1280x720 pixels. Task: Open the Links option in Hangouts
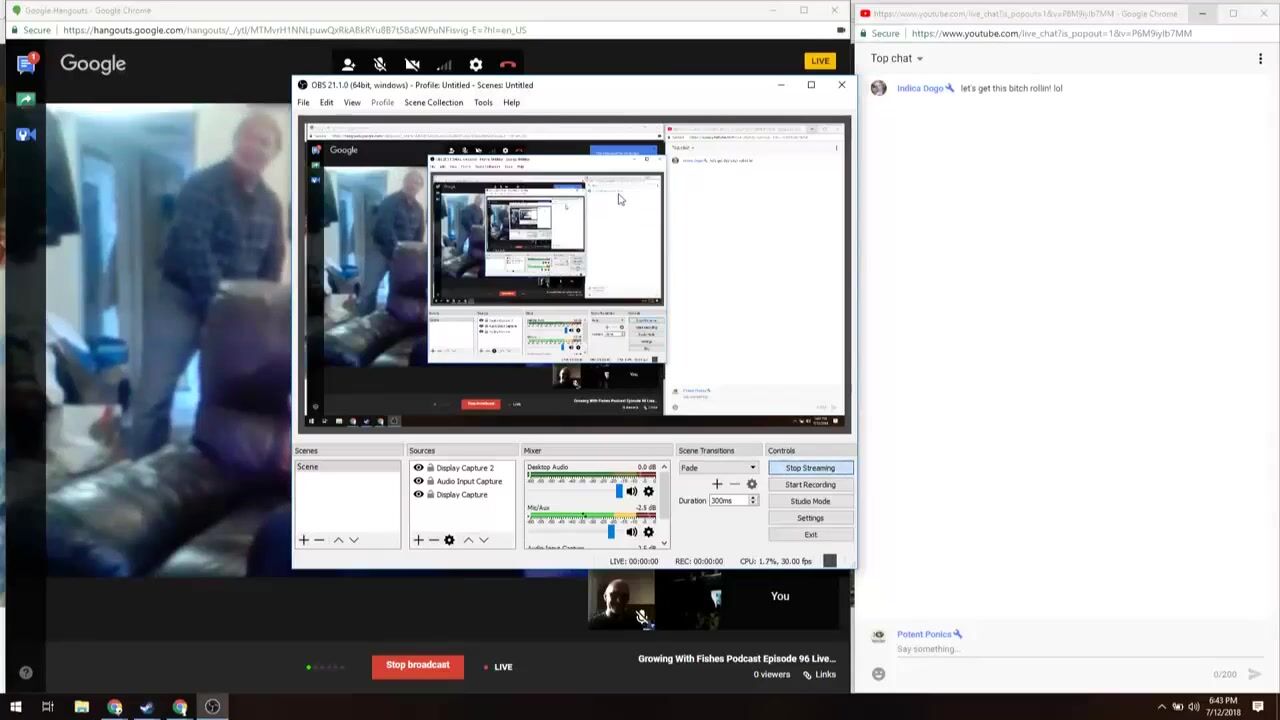pos(820,675)
